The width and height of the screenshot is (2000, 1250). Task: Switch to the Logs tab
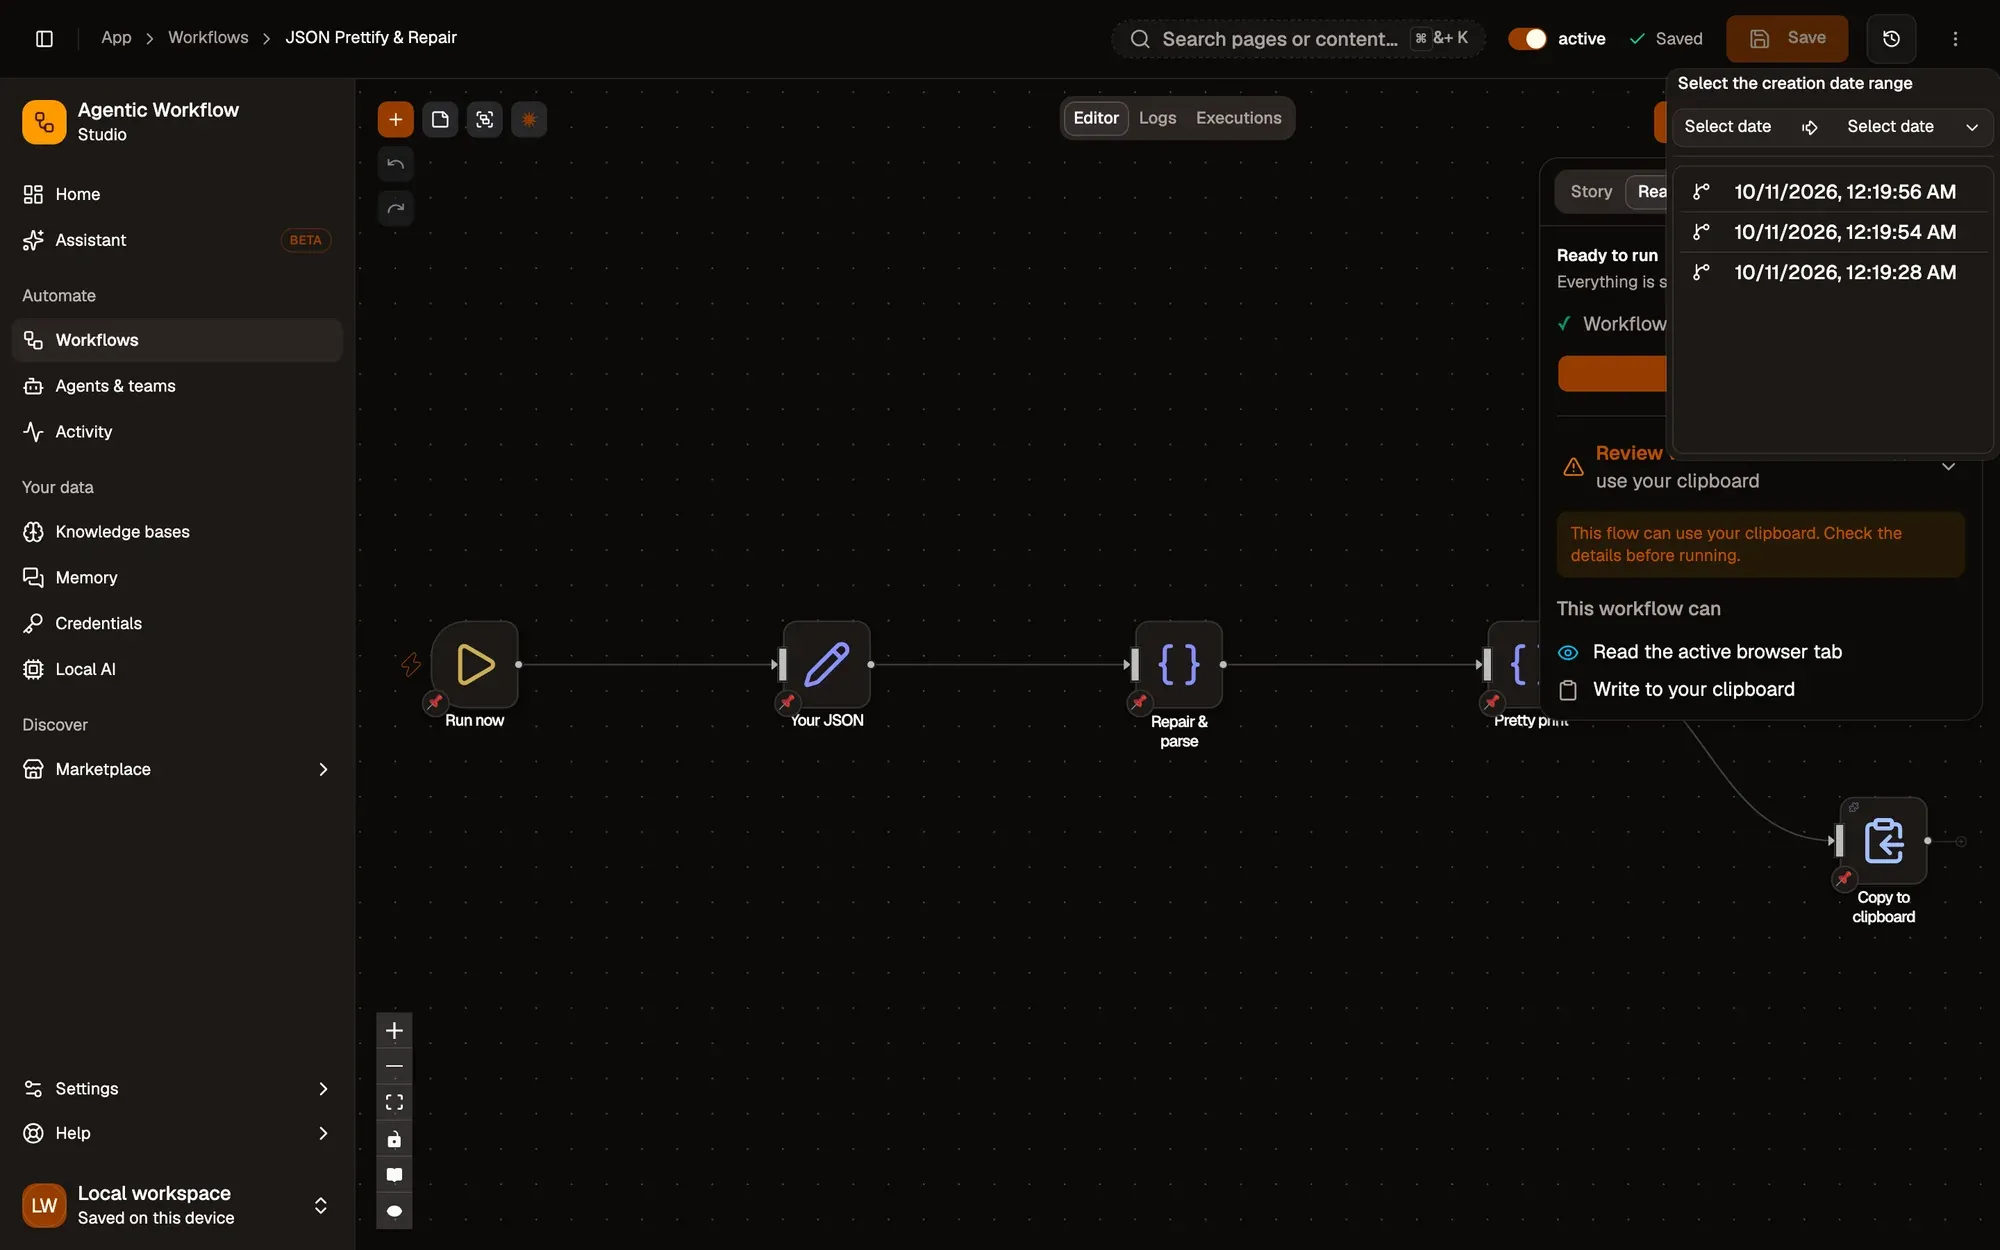1157,118
